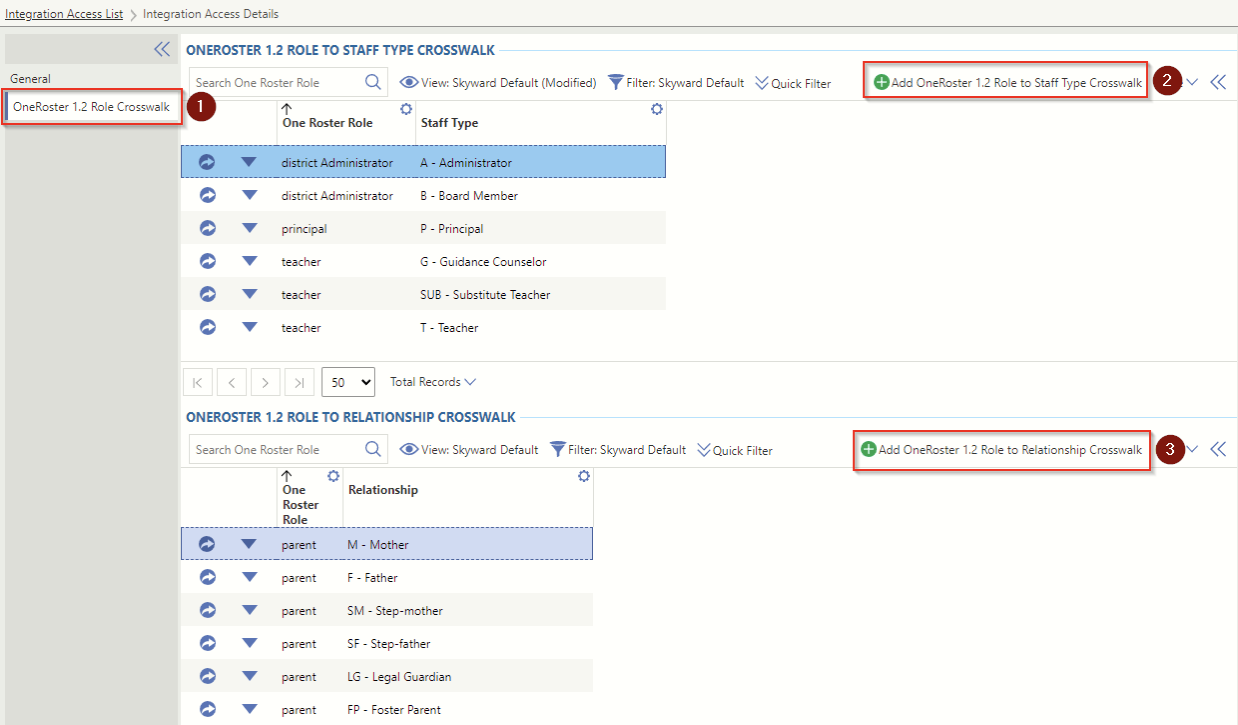The image size is (1238, 725).
Task: Expand the SF - Step-father row menu
Action: point(249,643)
